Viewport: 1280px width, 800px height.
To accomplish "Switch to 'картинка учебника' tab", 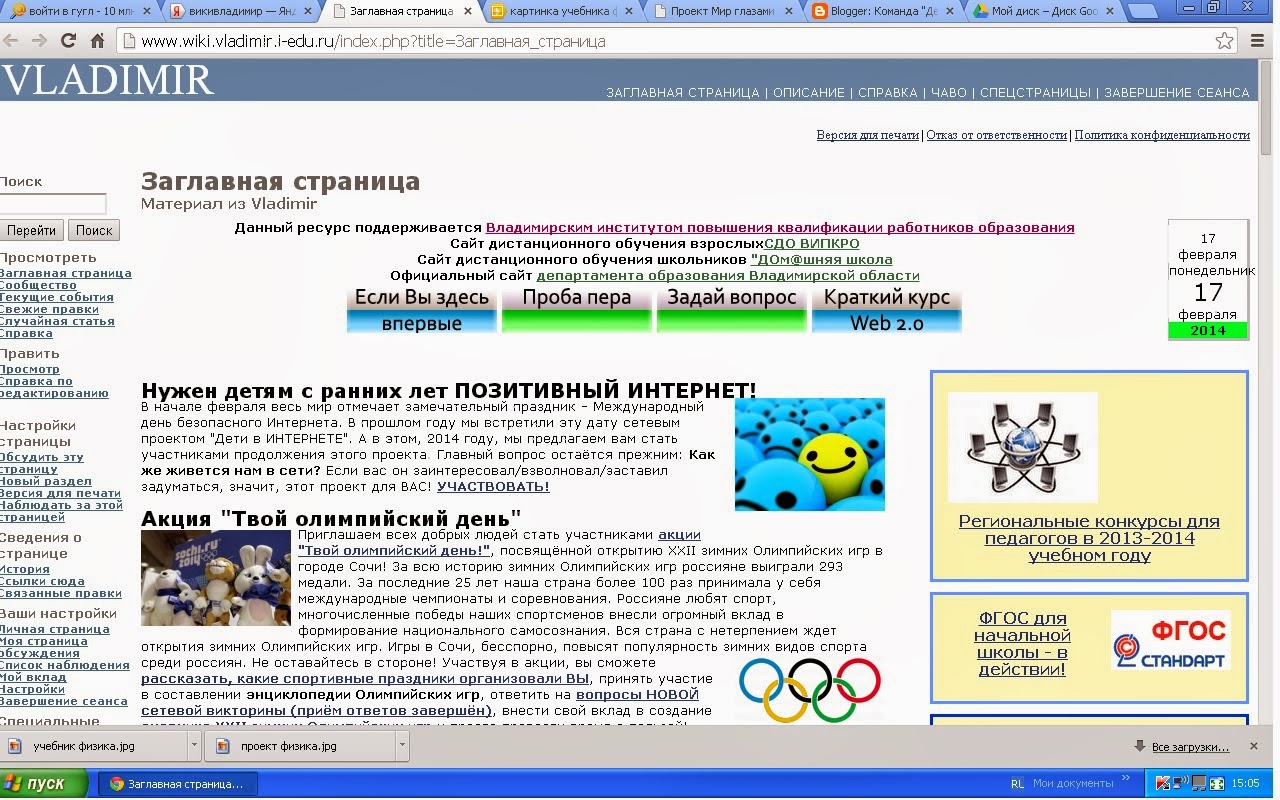I will click(563, 11).
